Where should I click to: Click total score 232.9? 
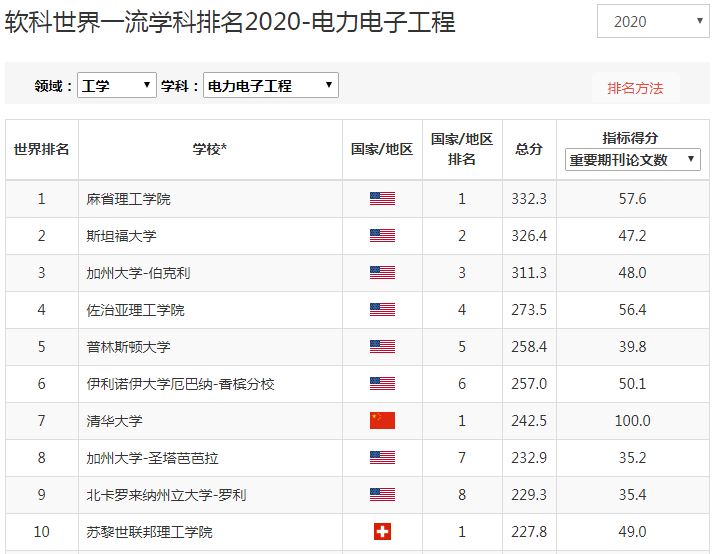click(x=529, y=457)
